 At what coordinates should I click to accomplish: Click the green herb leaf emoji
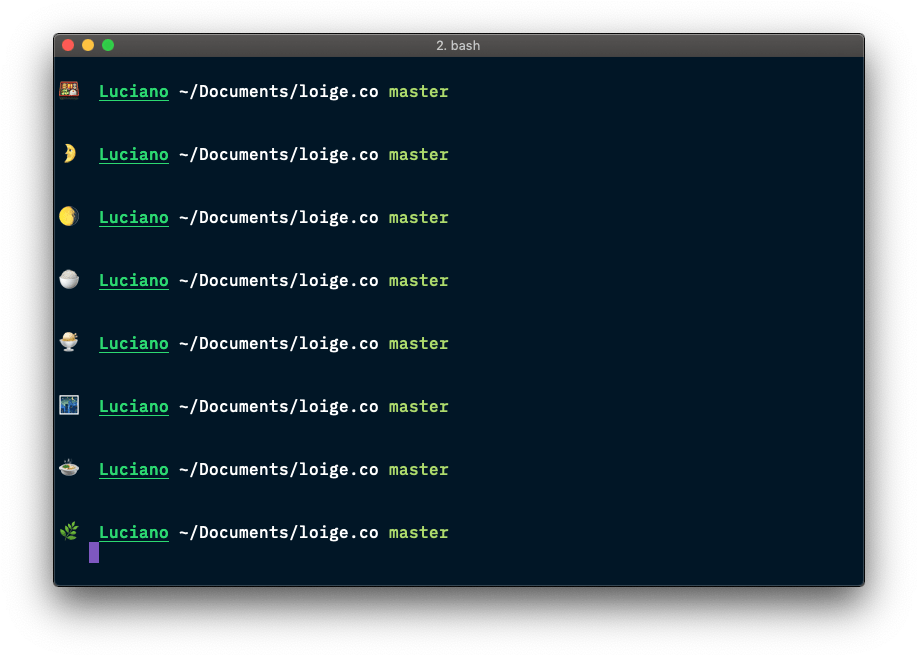coord(69,531)
